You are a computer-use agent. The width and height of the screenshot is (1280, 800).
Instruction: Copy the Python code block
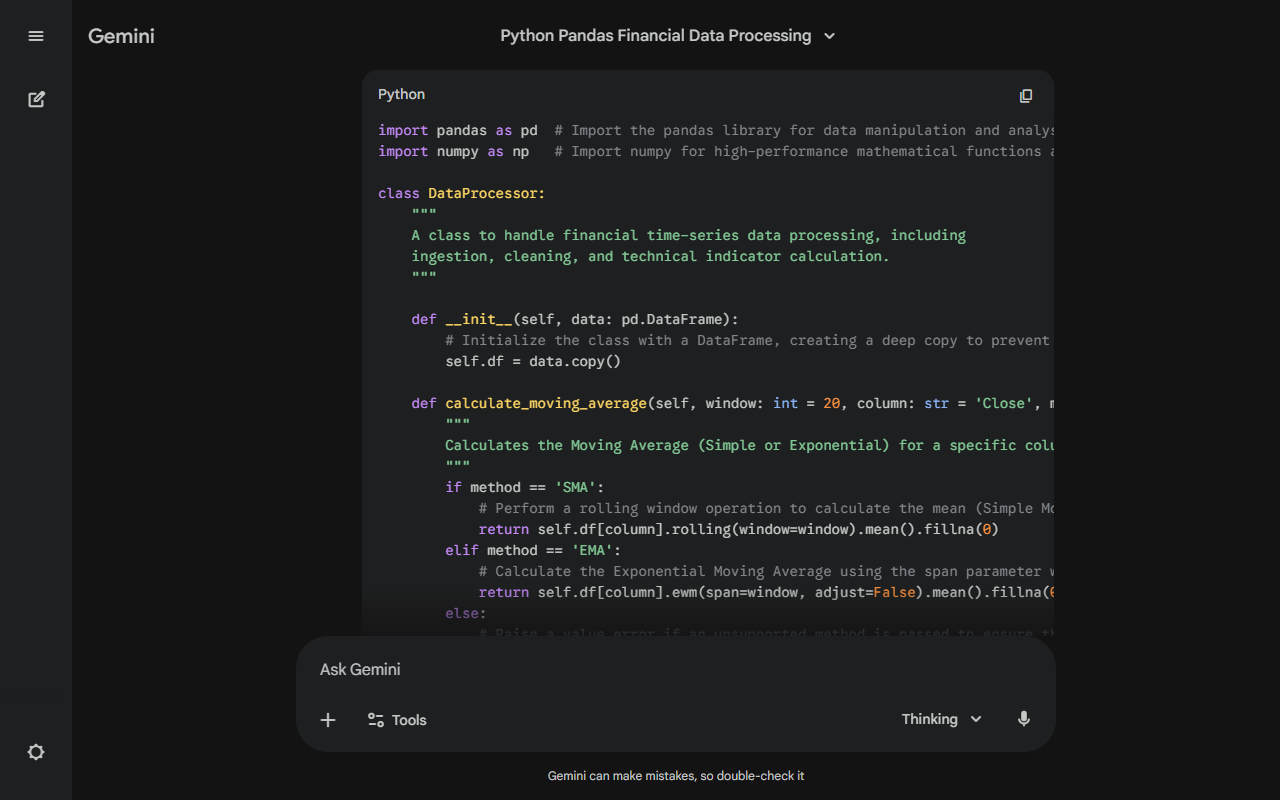point(1025,96)
